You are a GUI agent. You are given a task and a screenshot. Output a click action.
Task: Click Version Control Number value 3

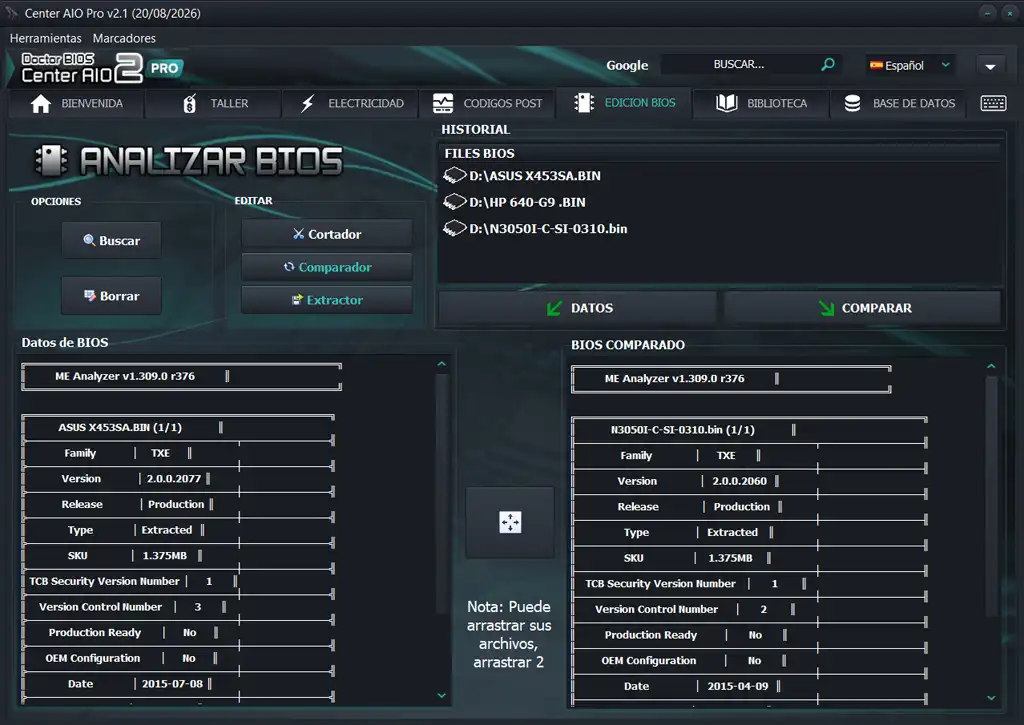[198, 607]
